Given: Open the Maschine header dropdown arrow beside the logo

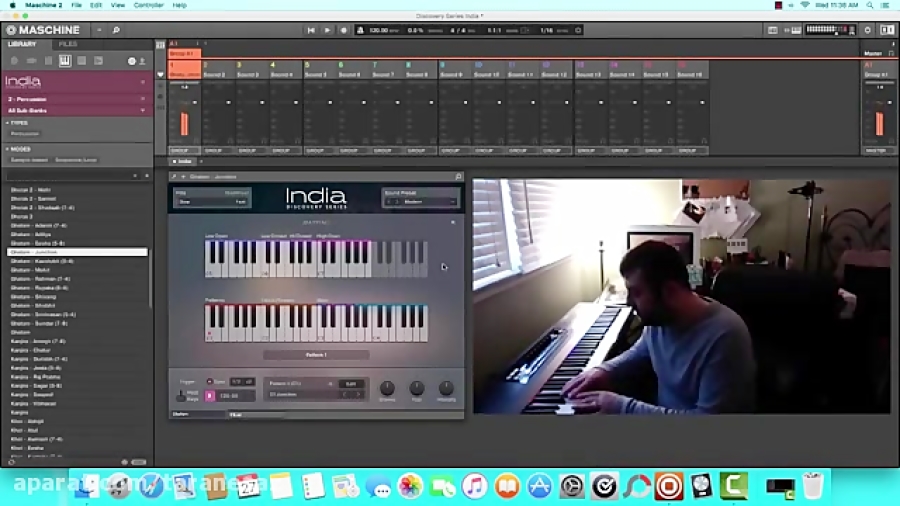Looking at the screenshot, I should pos(99,30).
